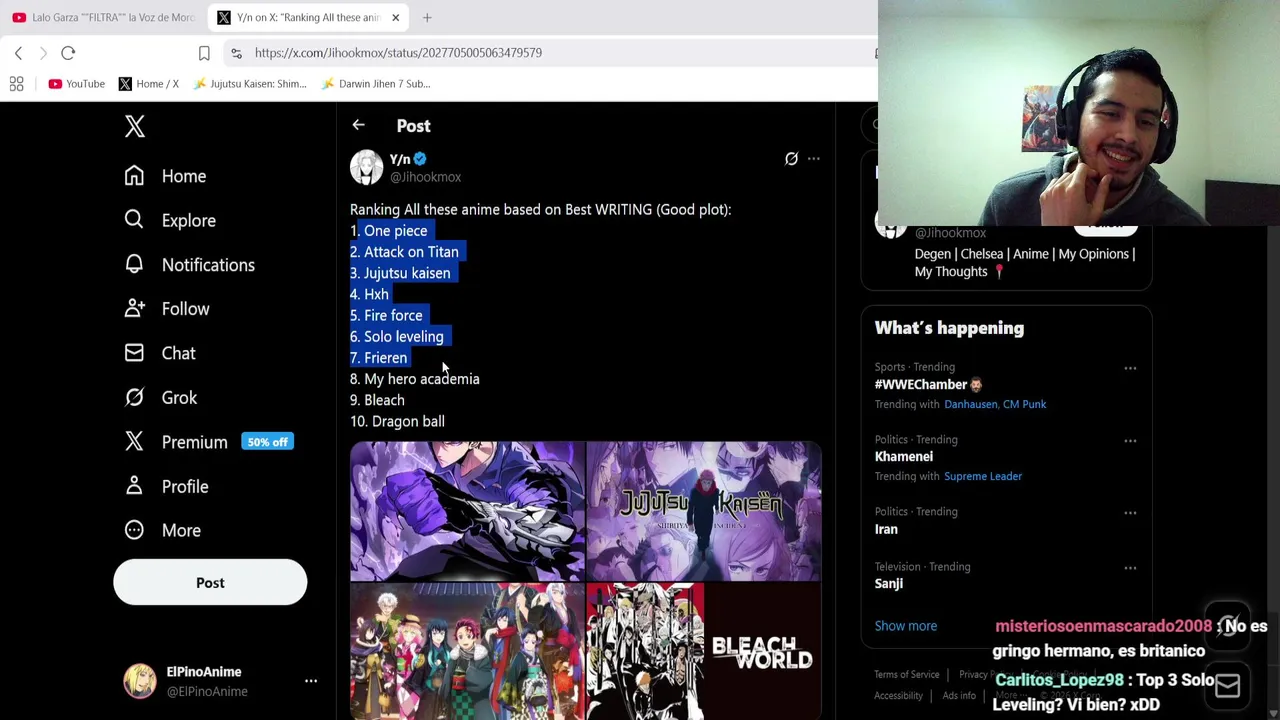
Task: Open options for Iran trend
Action: [1130, 512]
